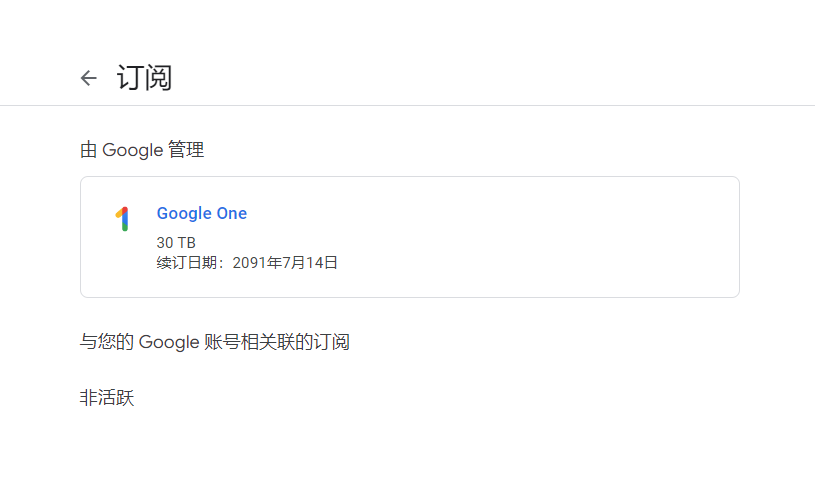Click the 管理 text in the first heading
815x498 pixels.
(x=186, y=150)
